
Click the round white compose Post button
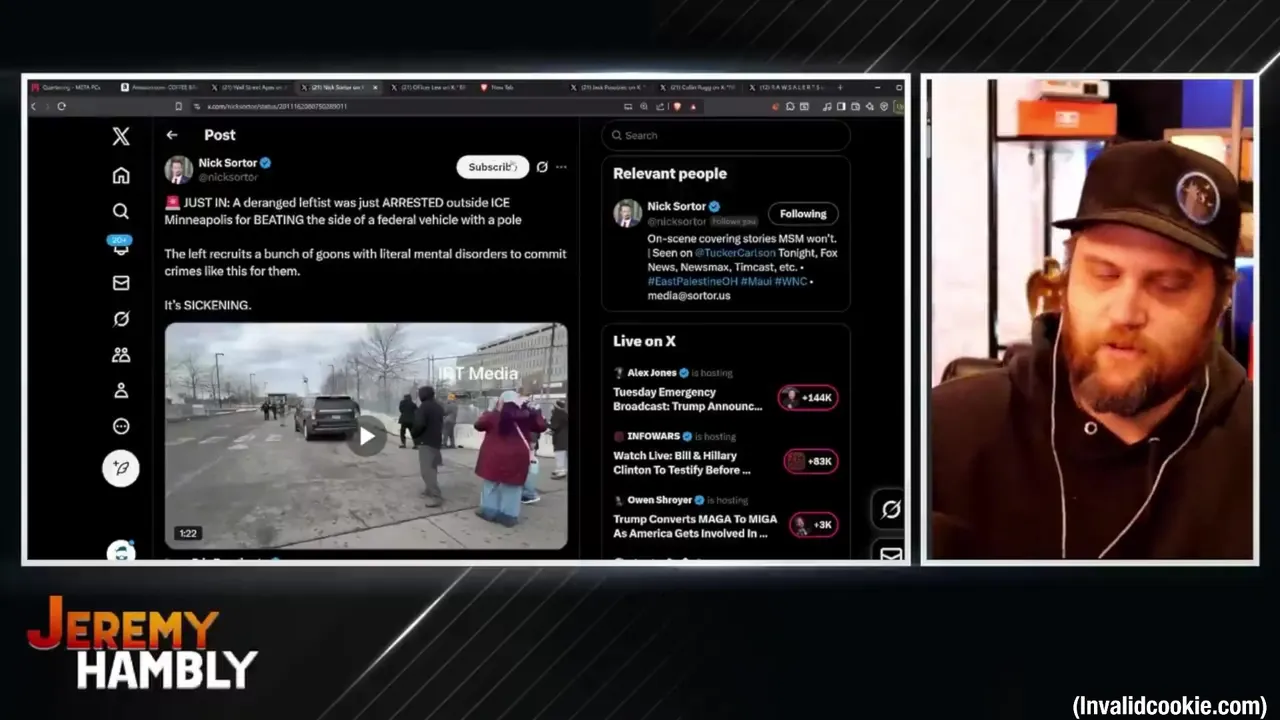point(121,468)
